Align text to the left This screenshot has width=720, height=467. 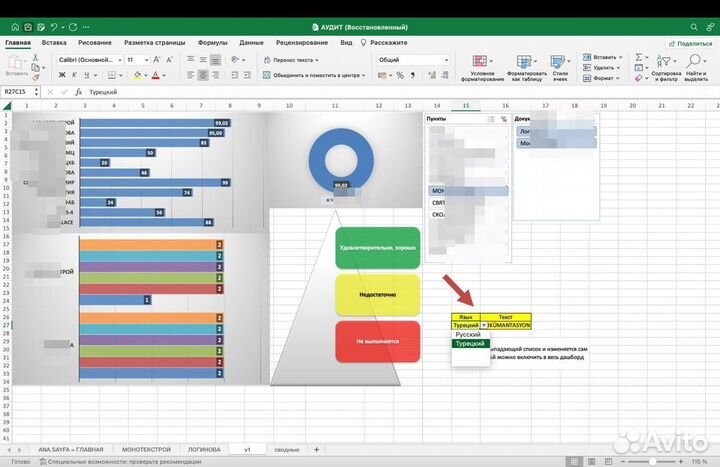tap(191, 75)
